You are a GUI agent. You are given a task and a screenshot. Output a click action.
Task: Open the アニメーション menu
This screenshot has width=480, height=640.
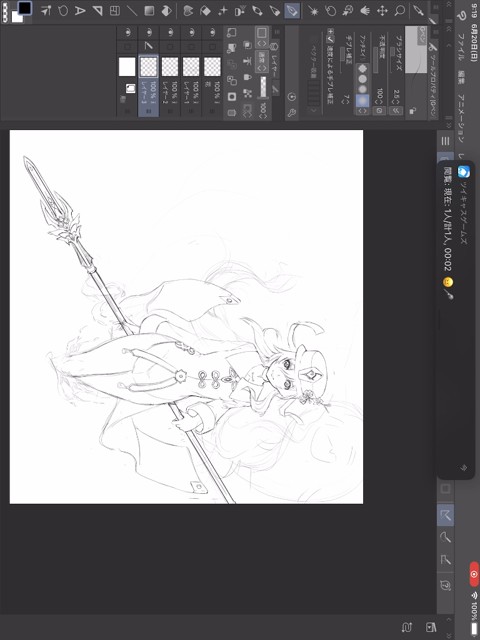click(462, 117)
